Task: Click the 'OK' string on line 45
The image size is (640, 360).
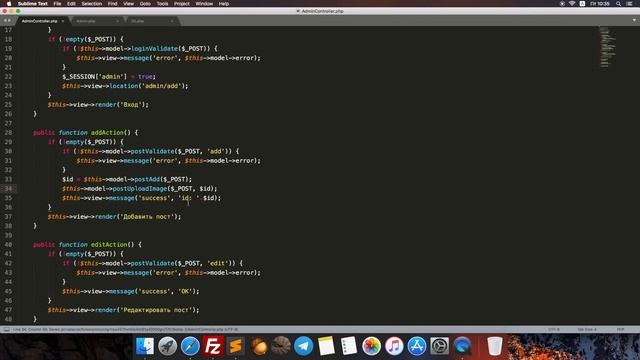Action: pos(185,291)
